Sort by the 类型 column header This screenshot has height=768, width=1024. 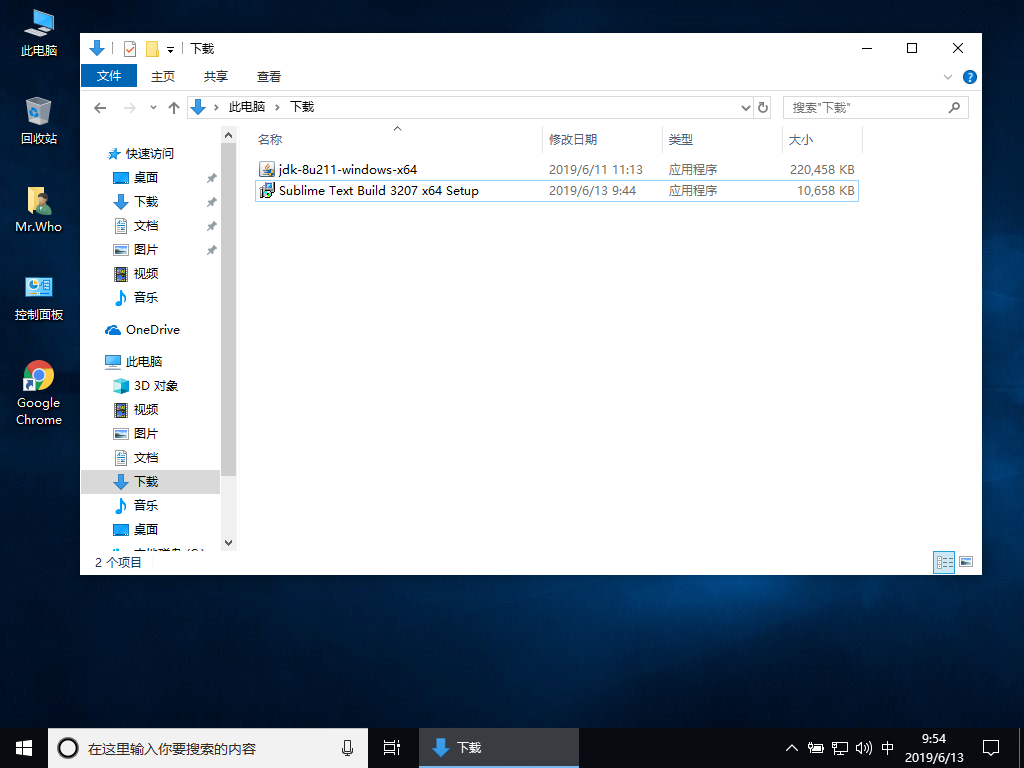point(722,139)
